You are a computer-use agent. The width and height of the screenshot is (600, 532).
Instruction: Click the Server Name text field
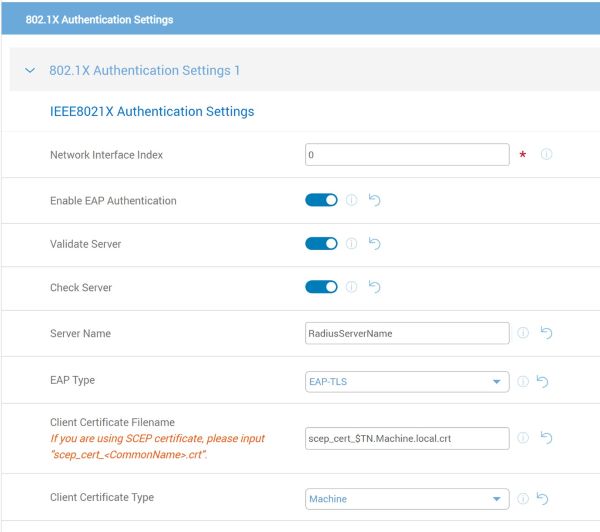pyautogui.click(x=407, y=333)
